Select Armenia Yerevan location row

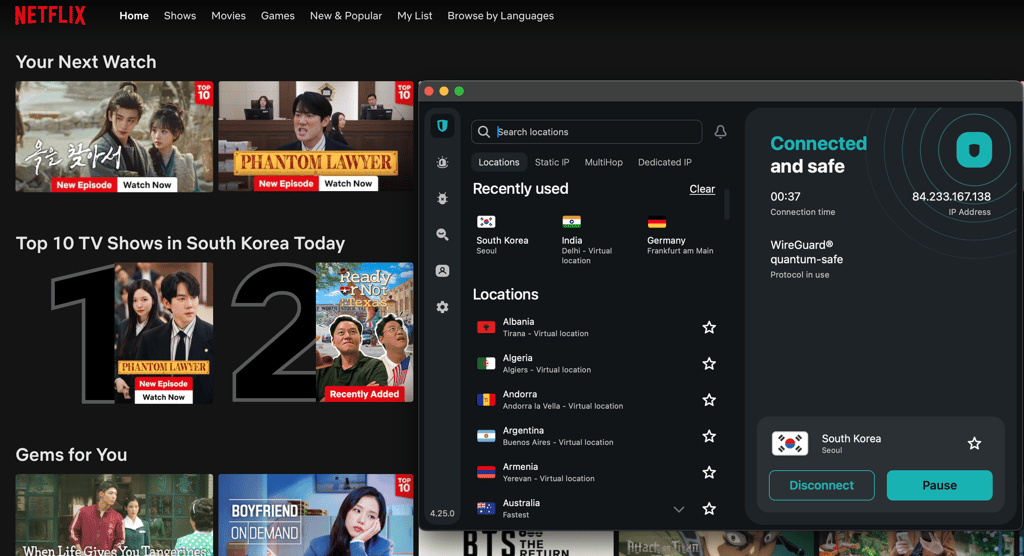point(596,472)
